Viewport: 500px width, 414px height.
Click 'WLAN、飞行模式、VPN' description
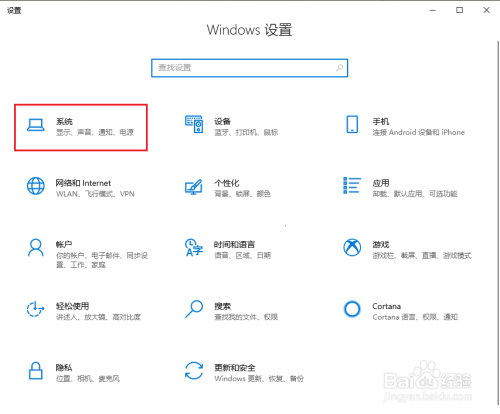point(95,194)
